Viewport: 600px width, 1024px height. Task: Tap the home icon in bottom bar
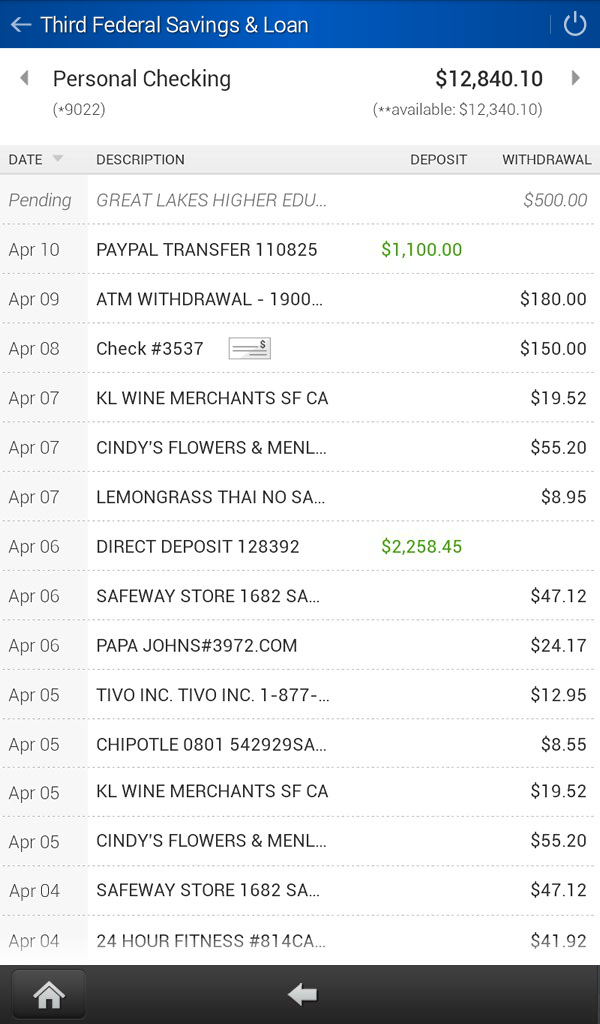tap(49, 995)
